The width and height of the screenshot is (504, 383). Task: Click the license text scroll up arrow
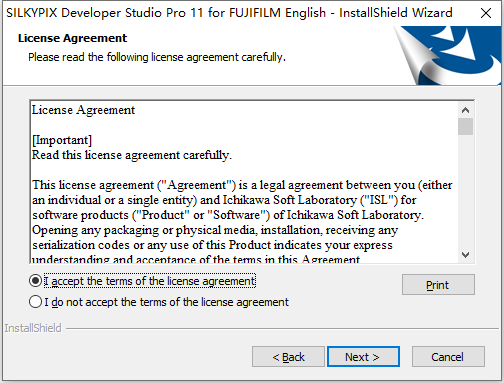[x=465, y=110]
